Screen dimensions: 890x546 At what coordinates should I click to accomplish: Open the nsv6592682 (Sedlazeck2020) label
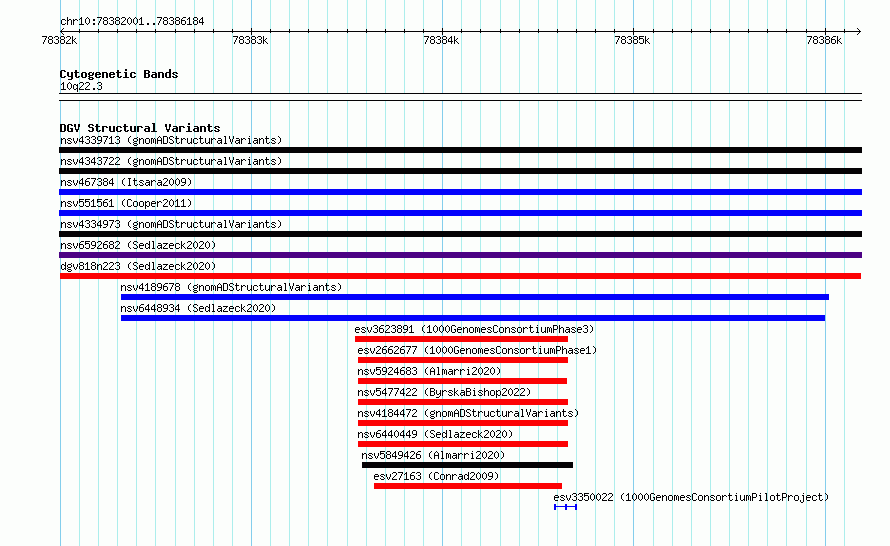click(x=138, y=245)
